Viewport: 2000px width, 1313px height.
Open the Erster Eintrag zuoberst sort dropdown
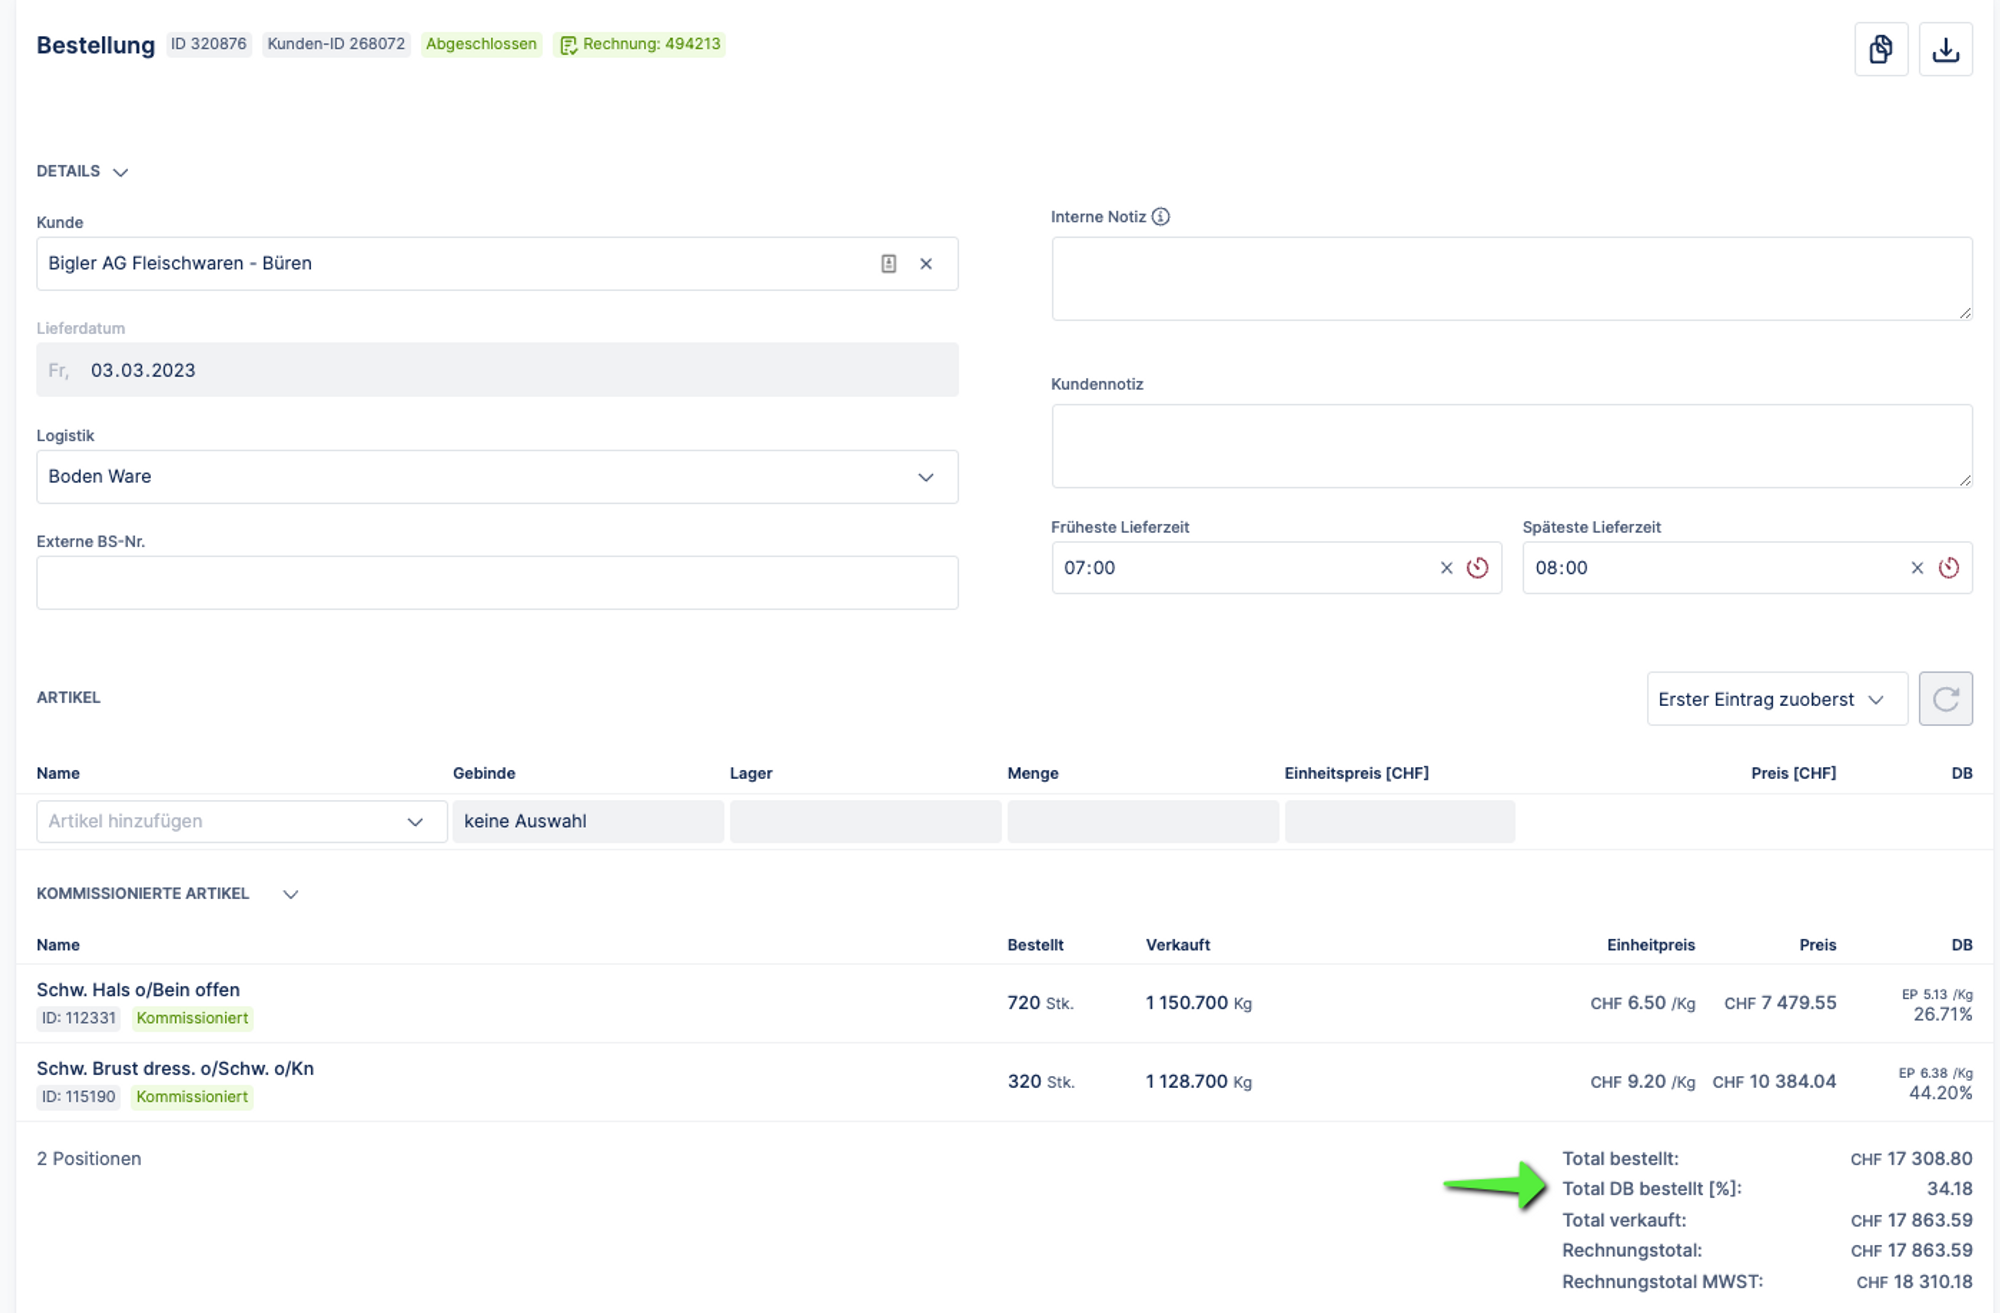click(x=1776, y=699)
